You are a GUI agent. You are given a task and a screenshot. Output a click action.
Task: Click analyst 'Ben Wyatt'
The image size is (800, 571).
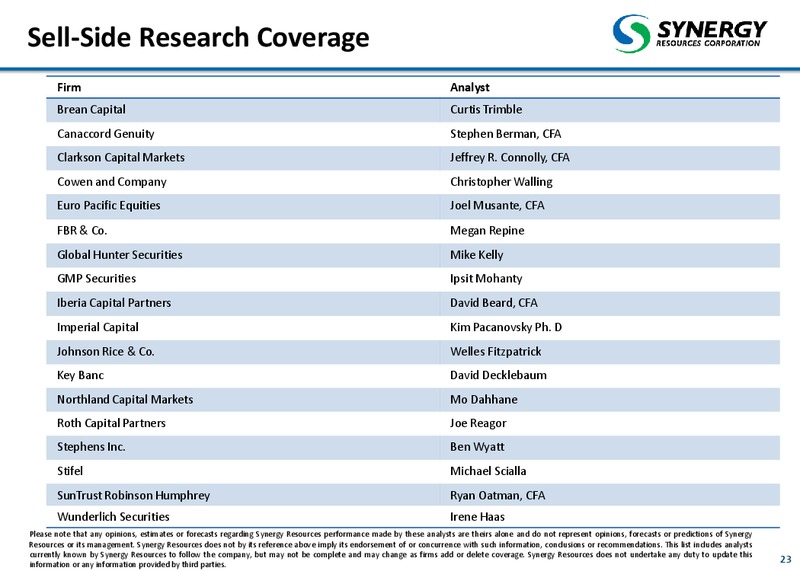[477, 447]
